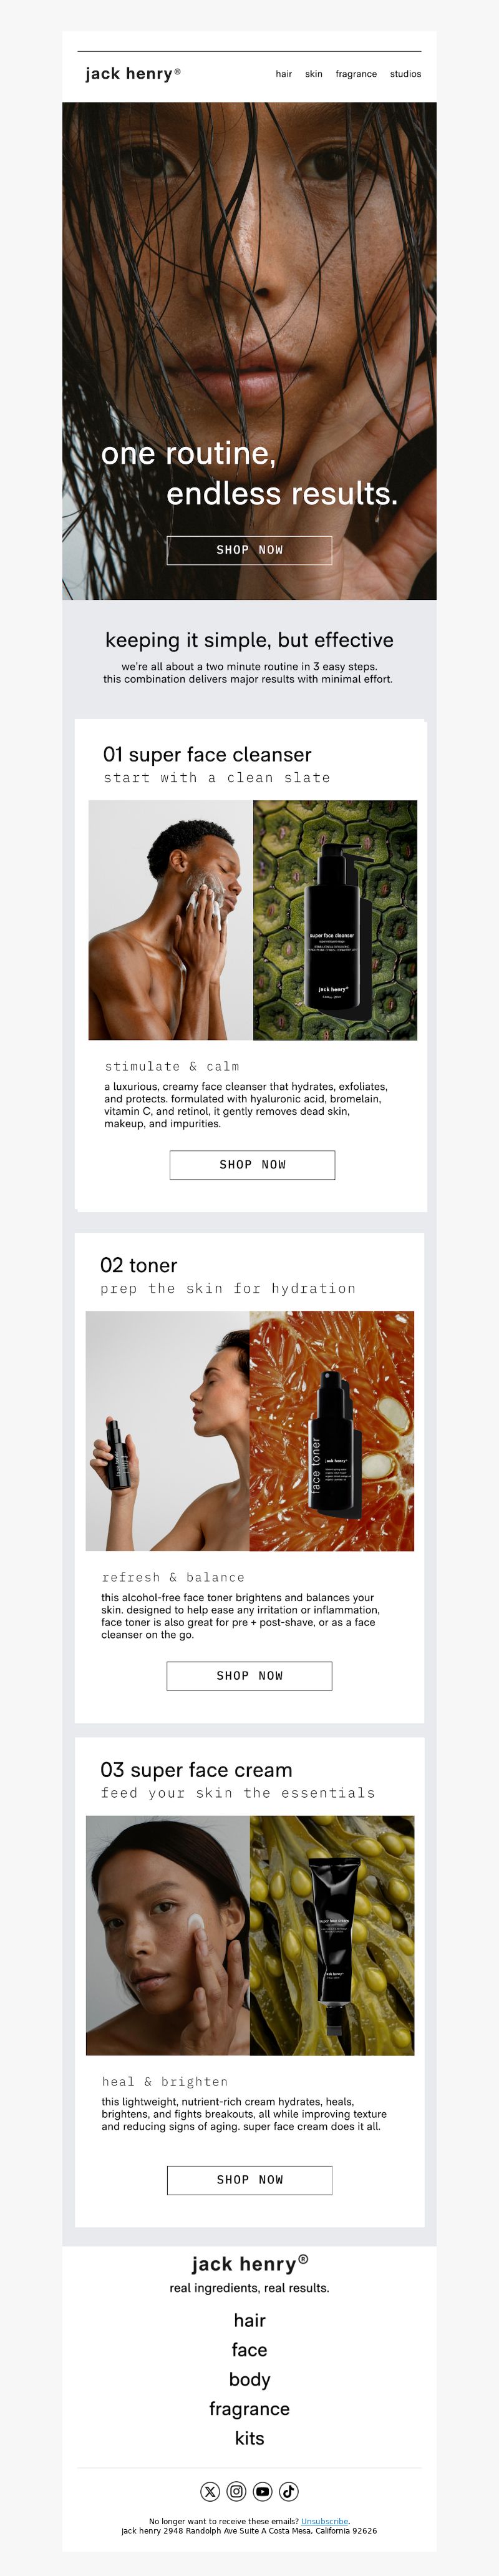
Task: Click the Unsubscribe link
Action: [324, 2521]
